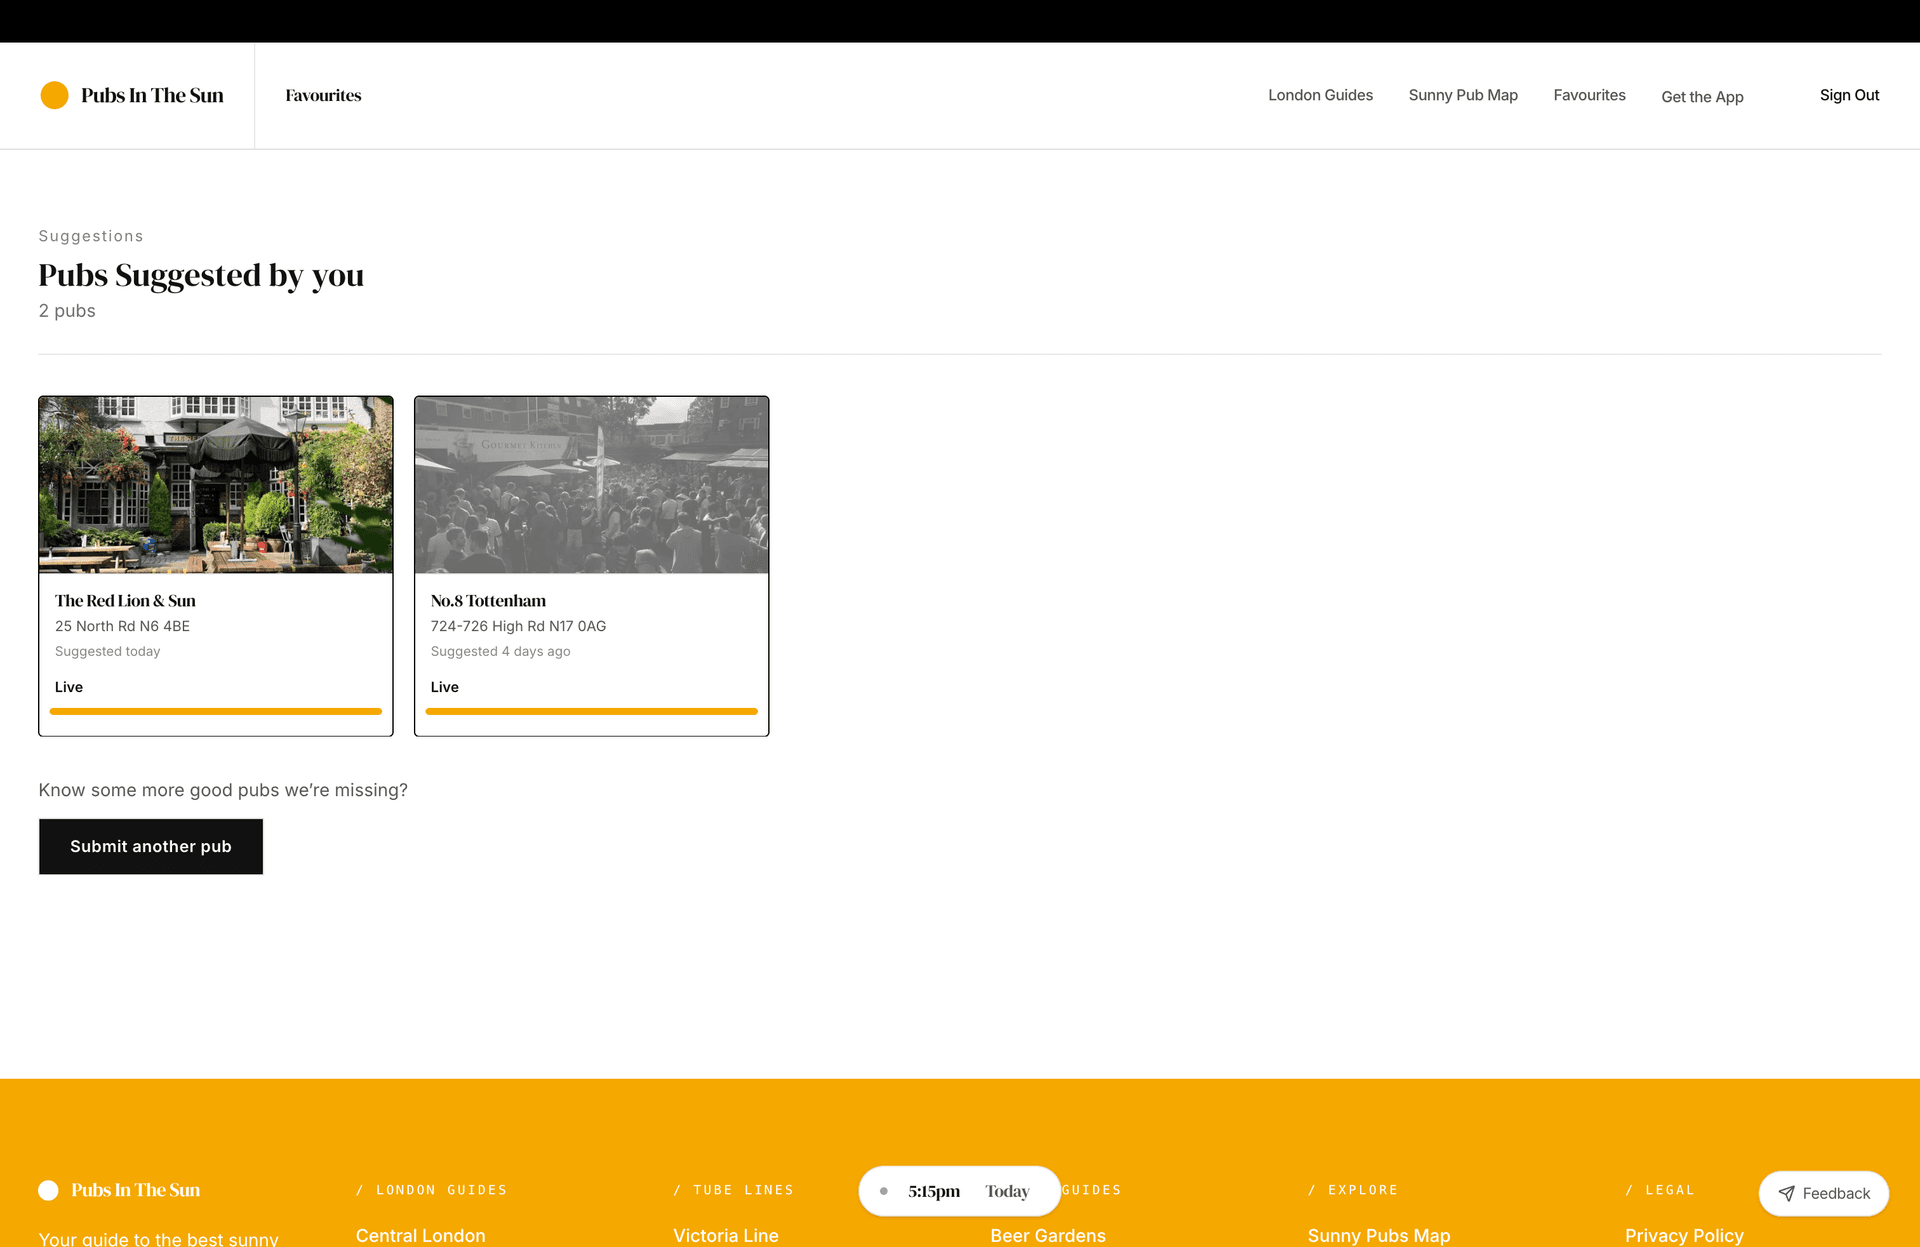This screenshot has width=1920, height=1247.
Task: Click the paper-plane icon inside Feedback button
Action: pyautogui.click(x=1787, y=1193)
